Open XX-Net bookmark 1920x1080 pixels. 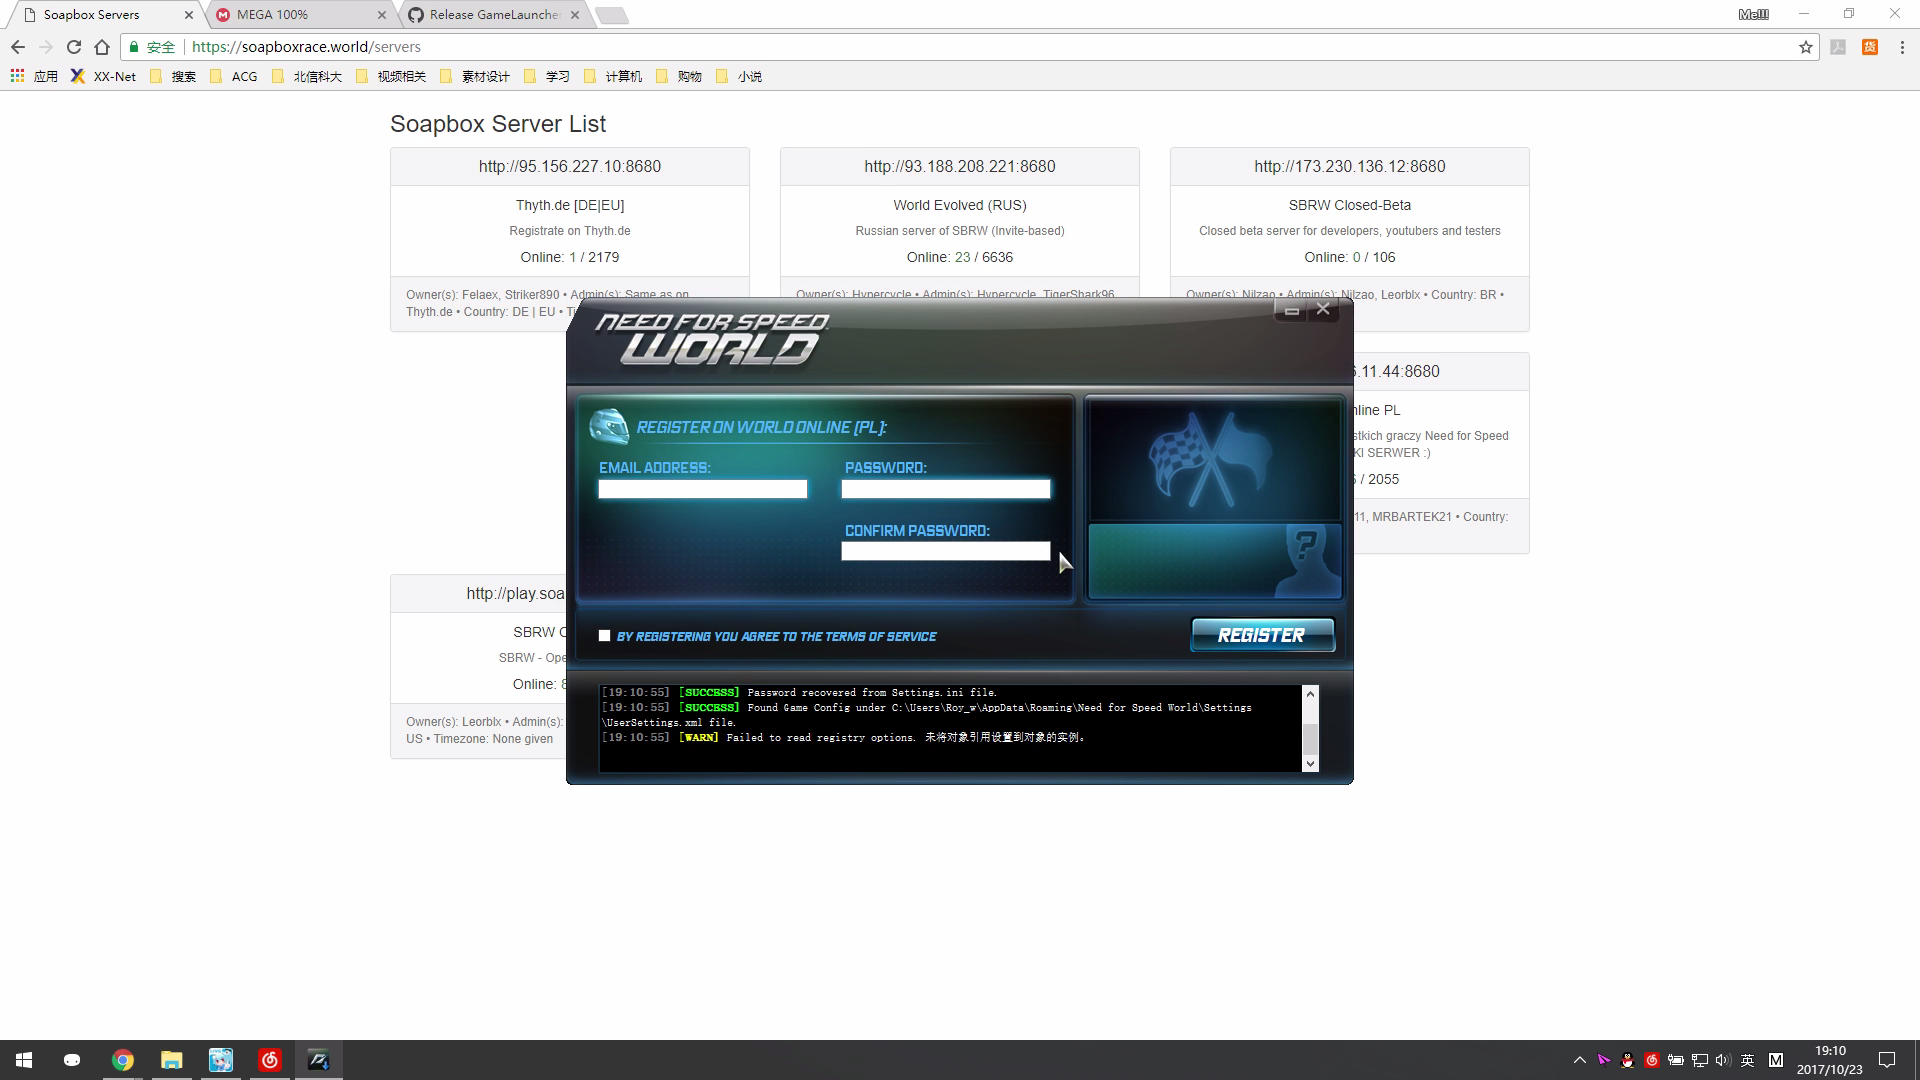[103, 76]
